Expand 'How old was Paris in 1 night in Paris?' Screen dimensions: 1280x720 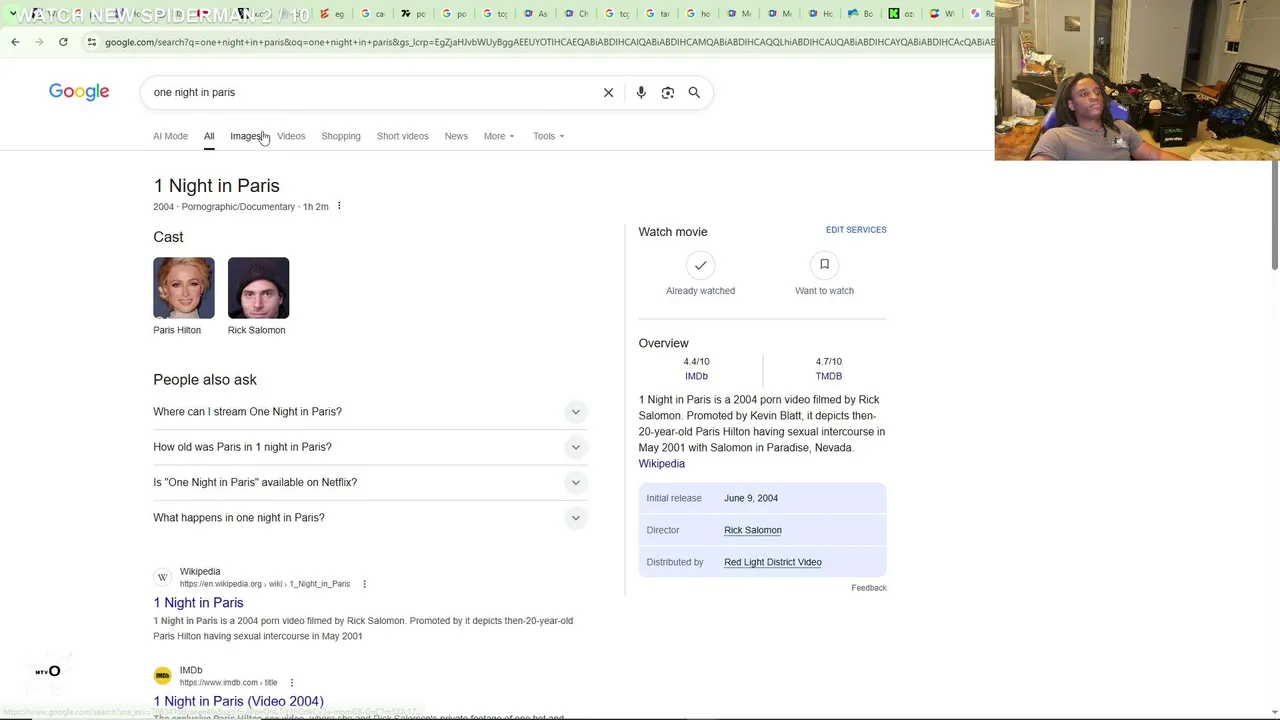(x=370, y=447)
